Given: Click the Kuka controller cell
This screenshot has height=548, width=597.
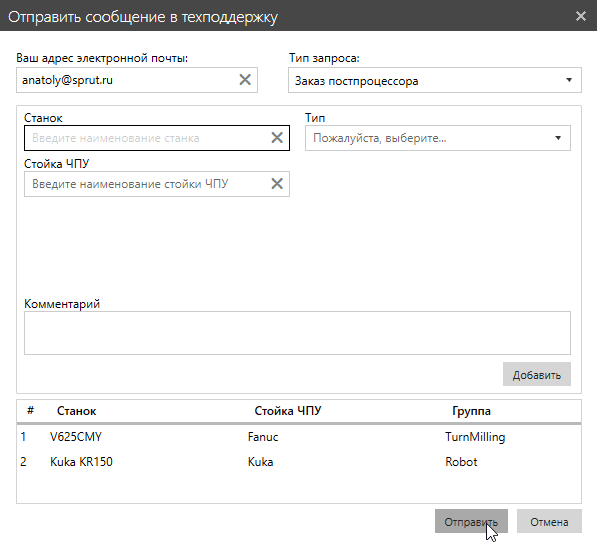Looking at the screenshot, I should (260, 462).
